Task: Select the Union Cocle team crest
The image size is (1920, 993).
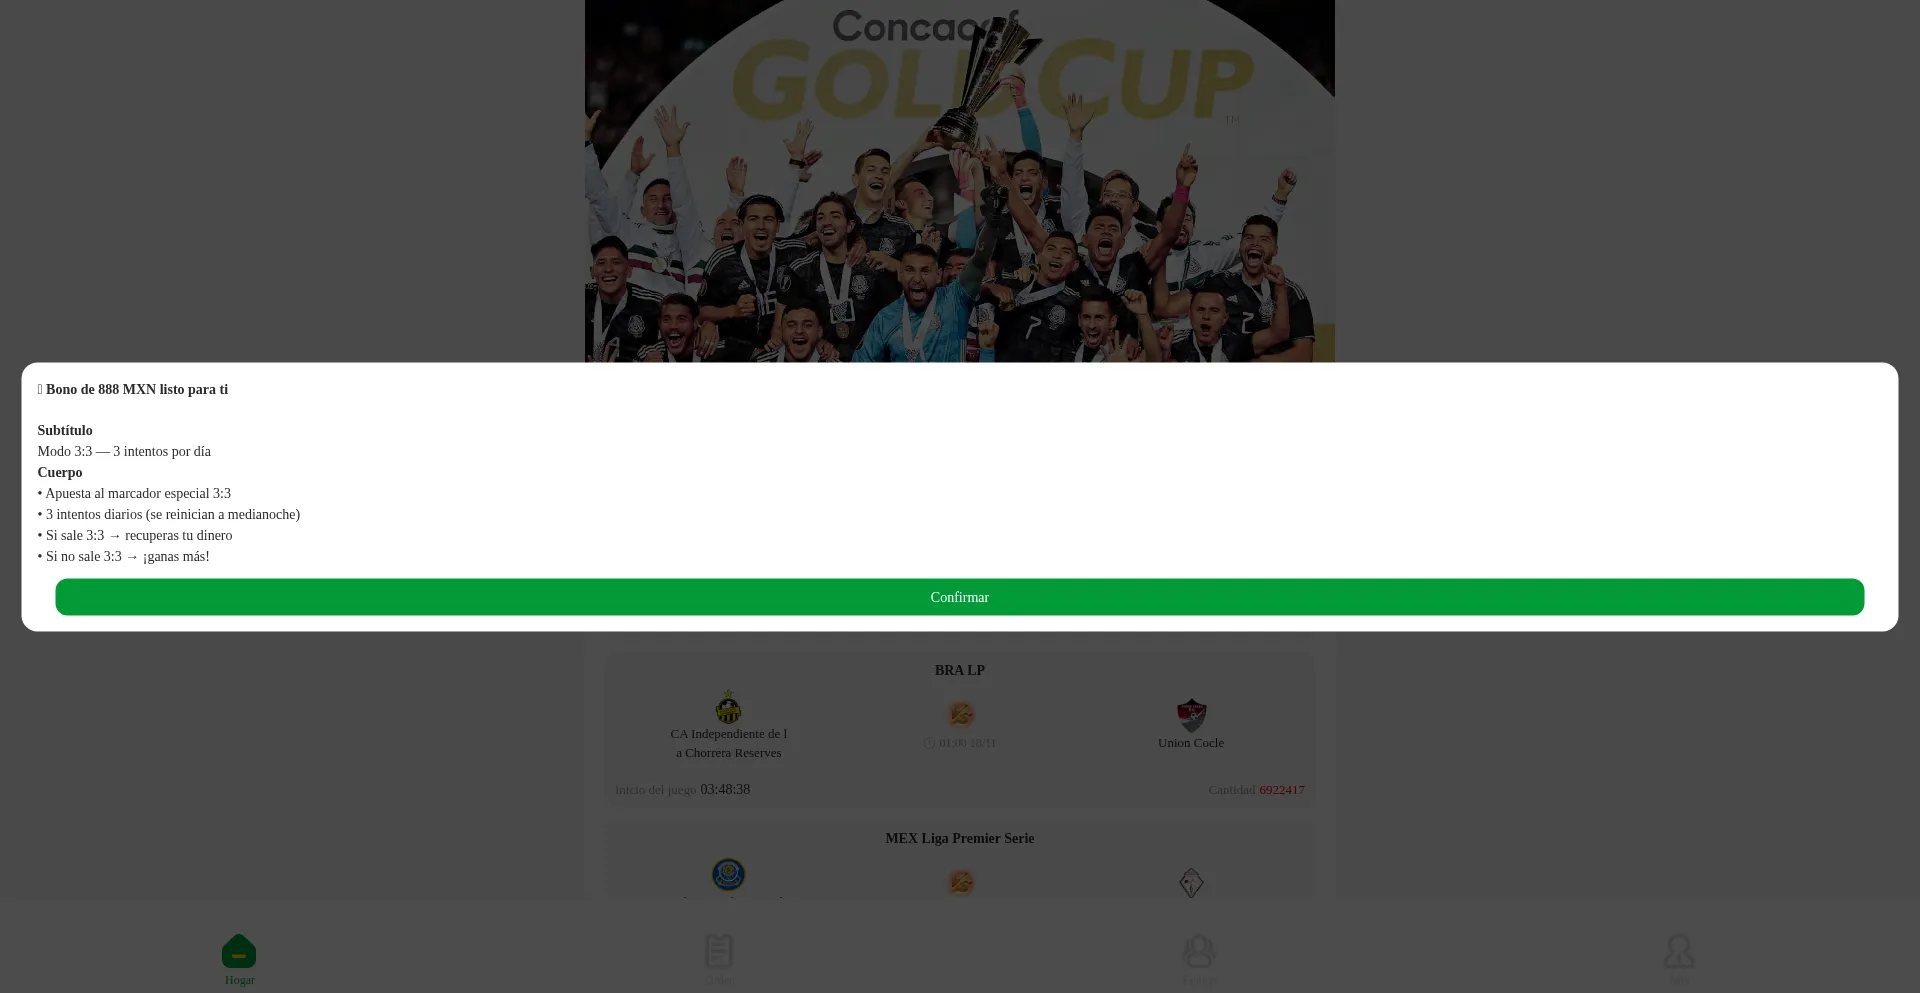Action: click(1191, 715)
